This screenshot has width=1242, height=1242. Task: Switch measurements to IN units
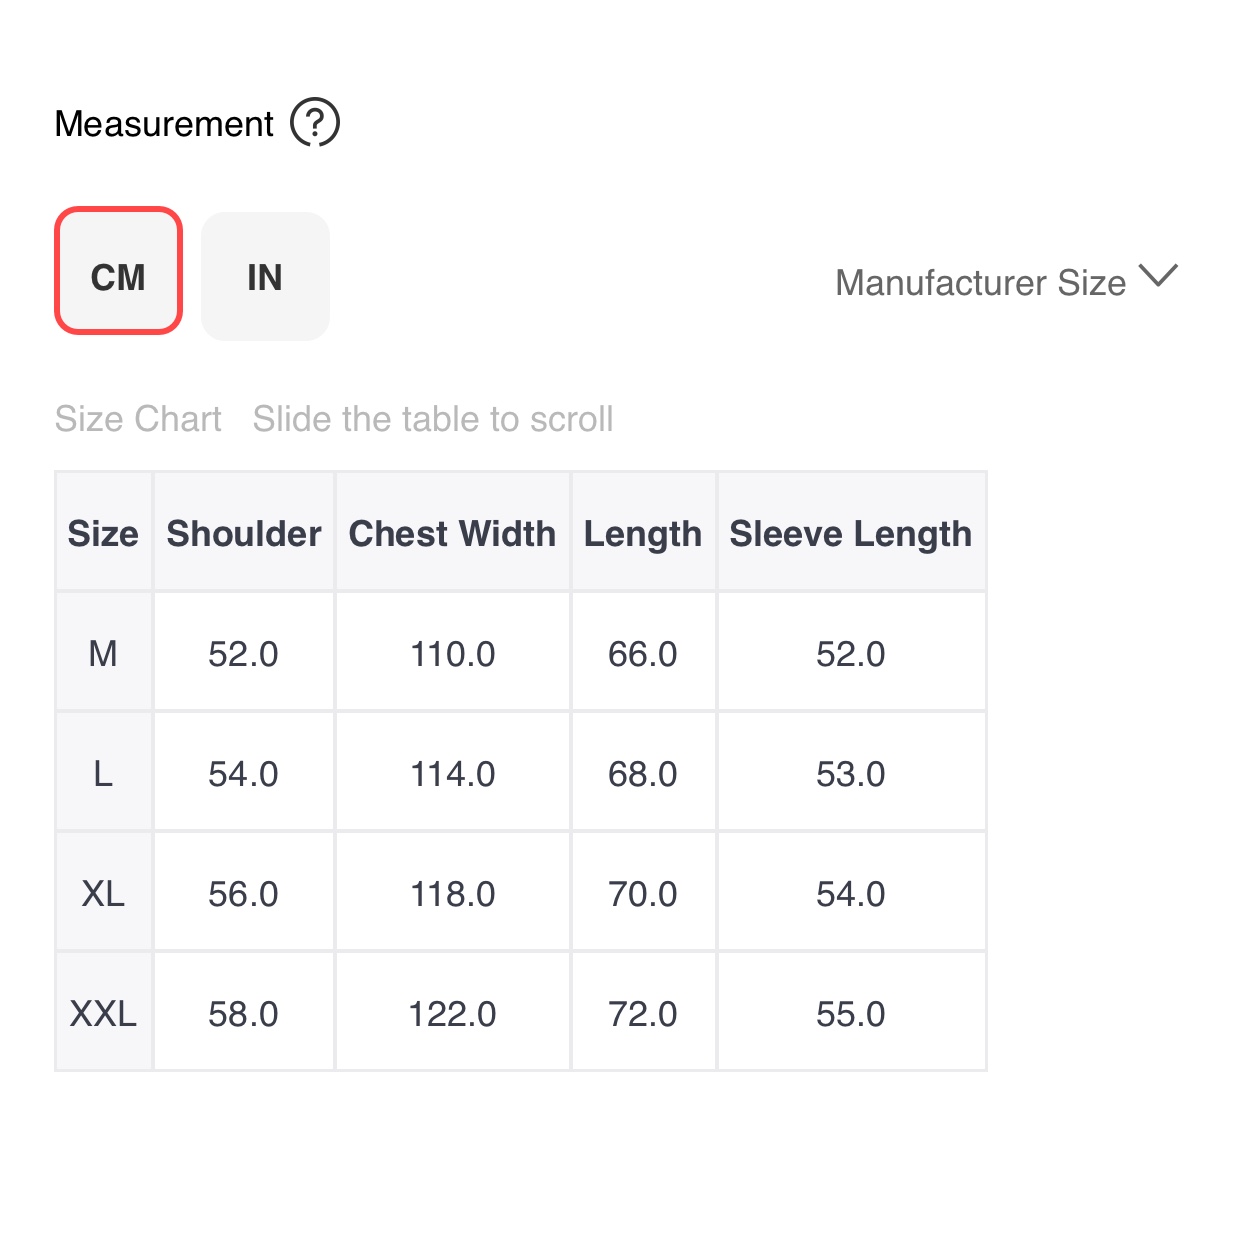point(265,276)
